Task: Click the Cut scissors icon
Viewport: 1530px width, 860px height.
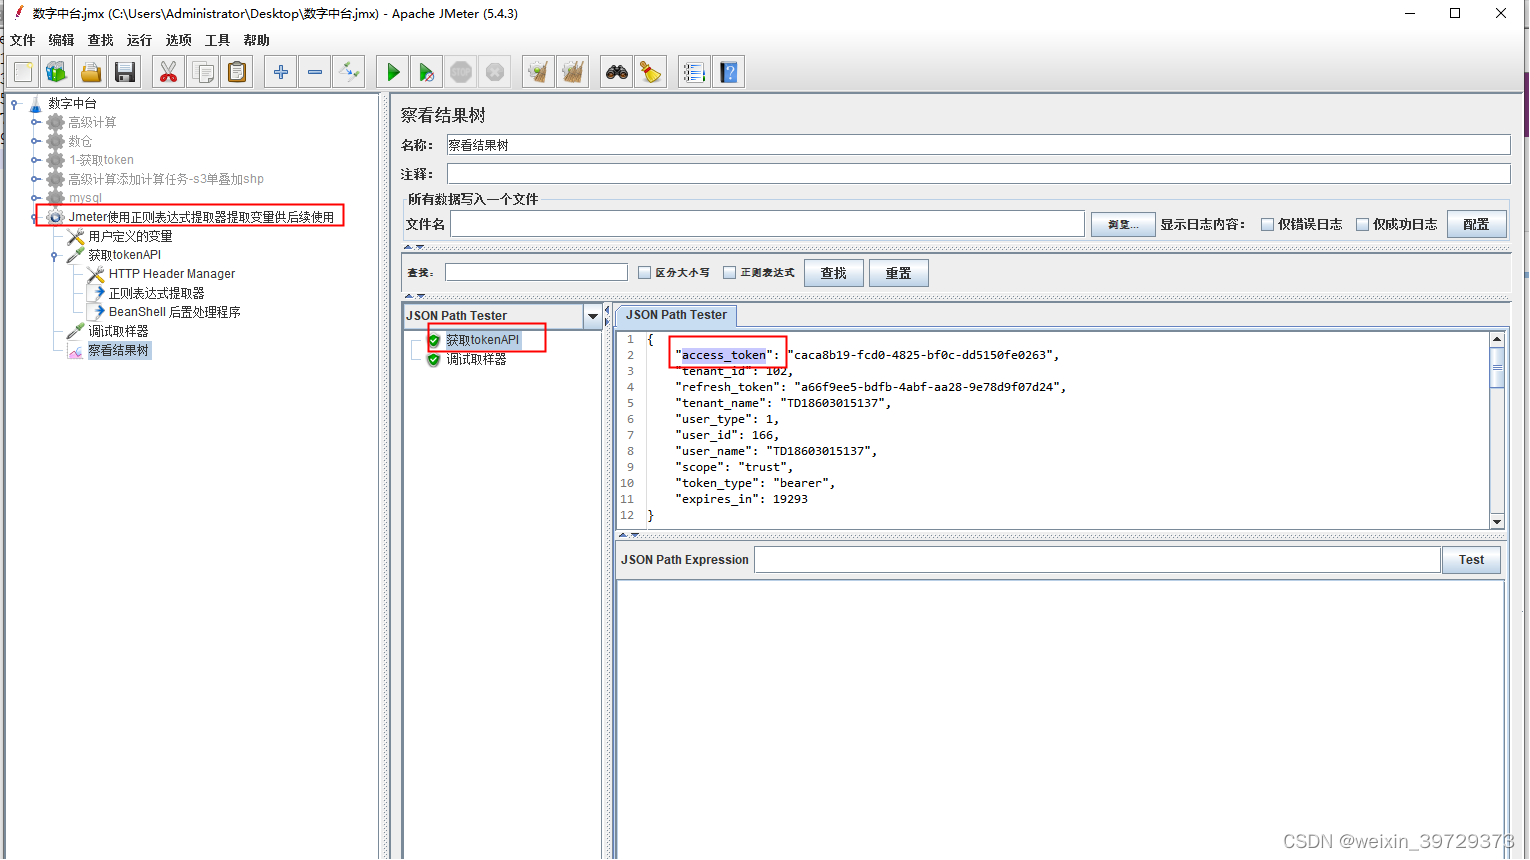Action: click(x=168, y=72)
